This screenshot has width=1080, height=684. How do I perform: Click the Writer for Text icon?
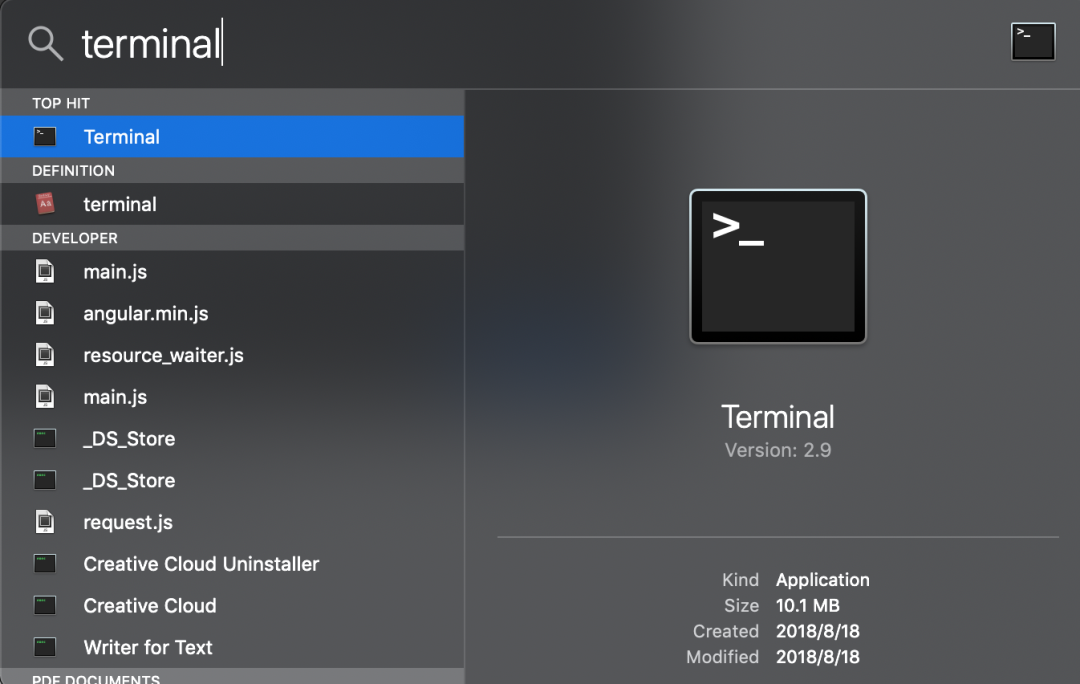(x=45, y=647)
